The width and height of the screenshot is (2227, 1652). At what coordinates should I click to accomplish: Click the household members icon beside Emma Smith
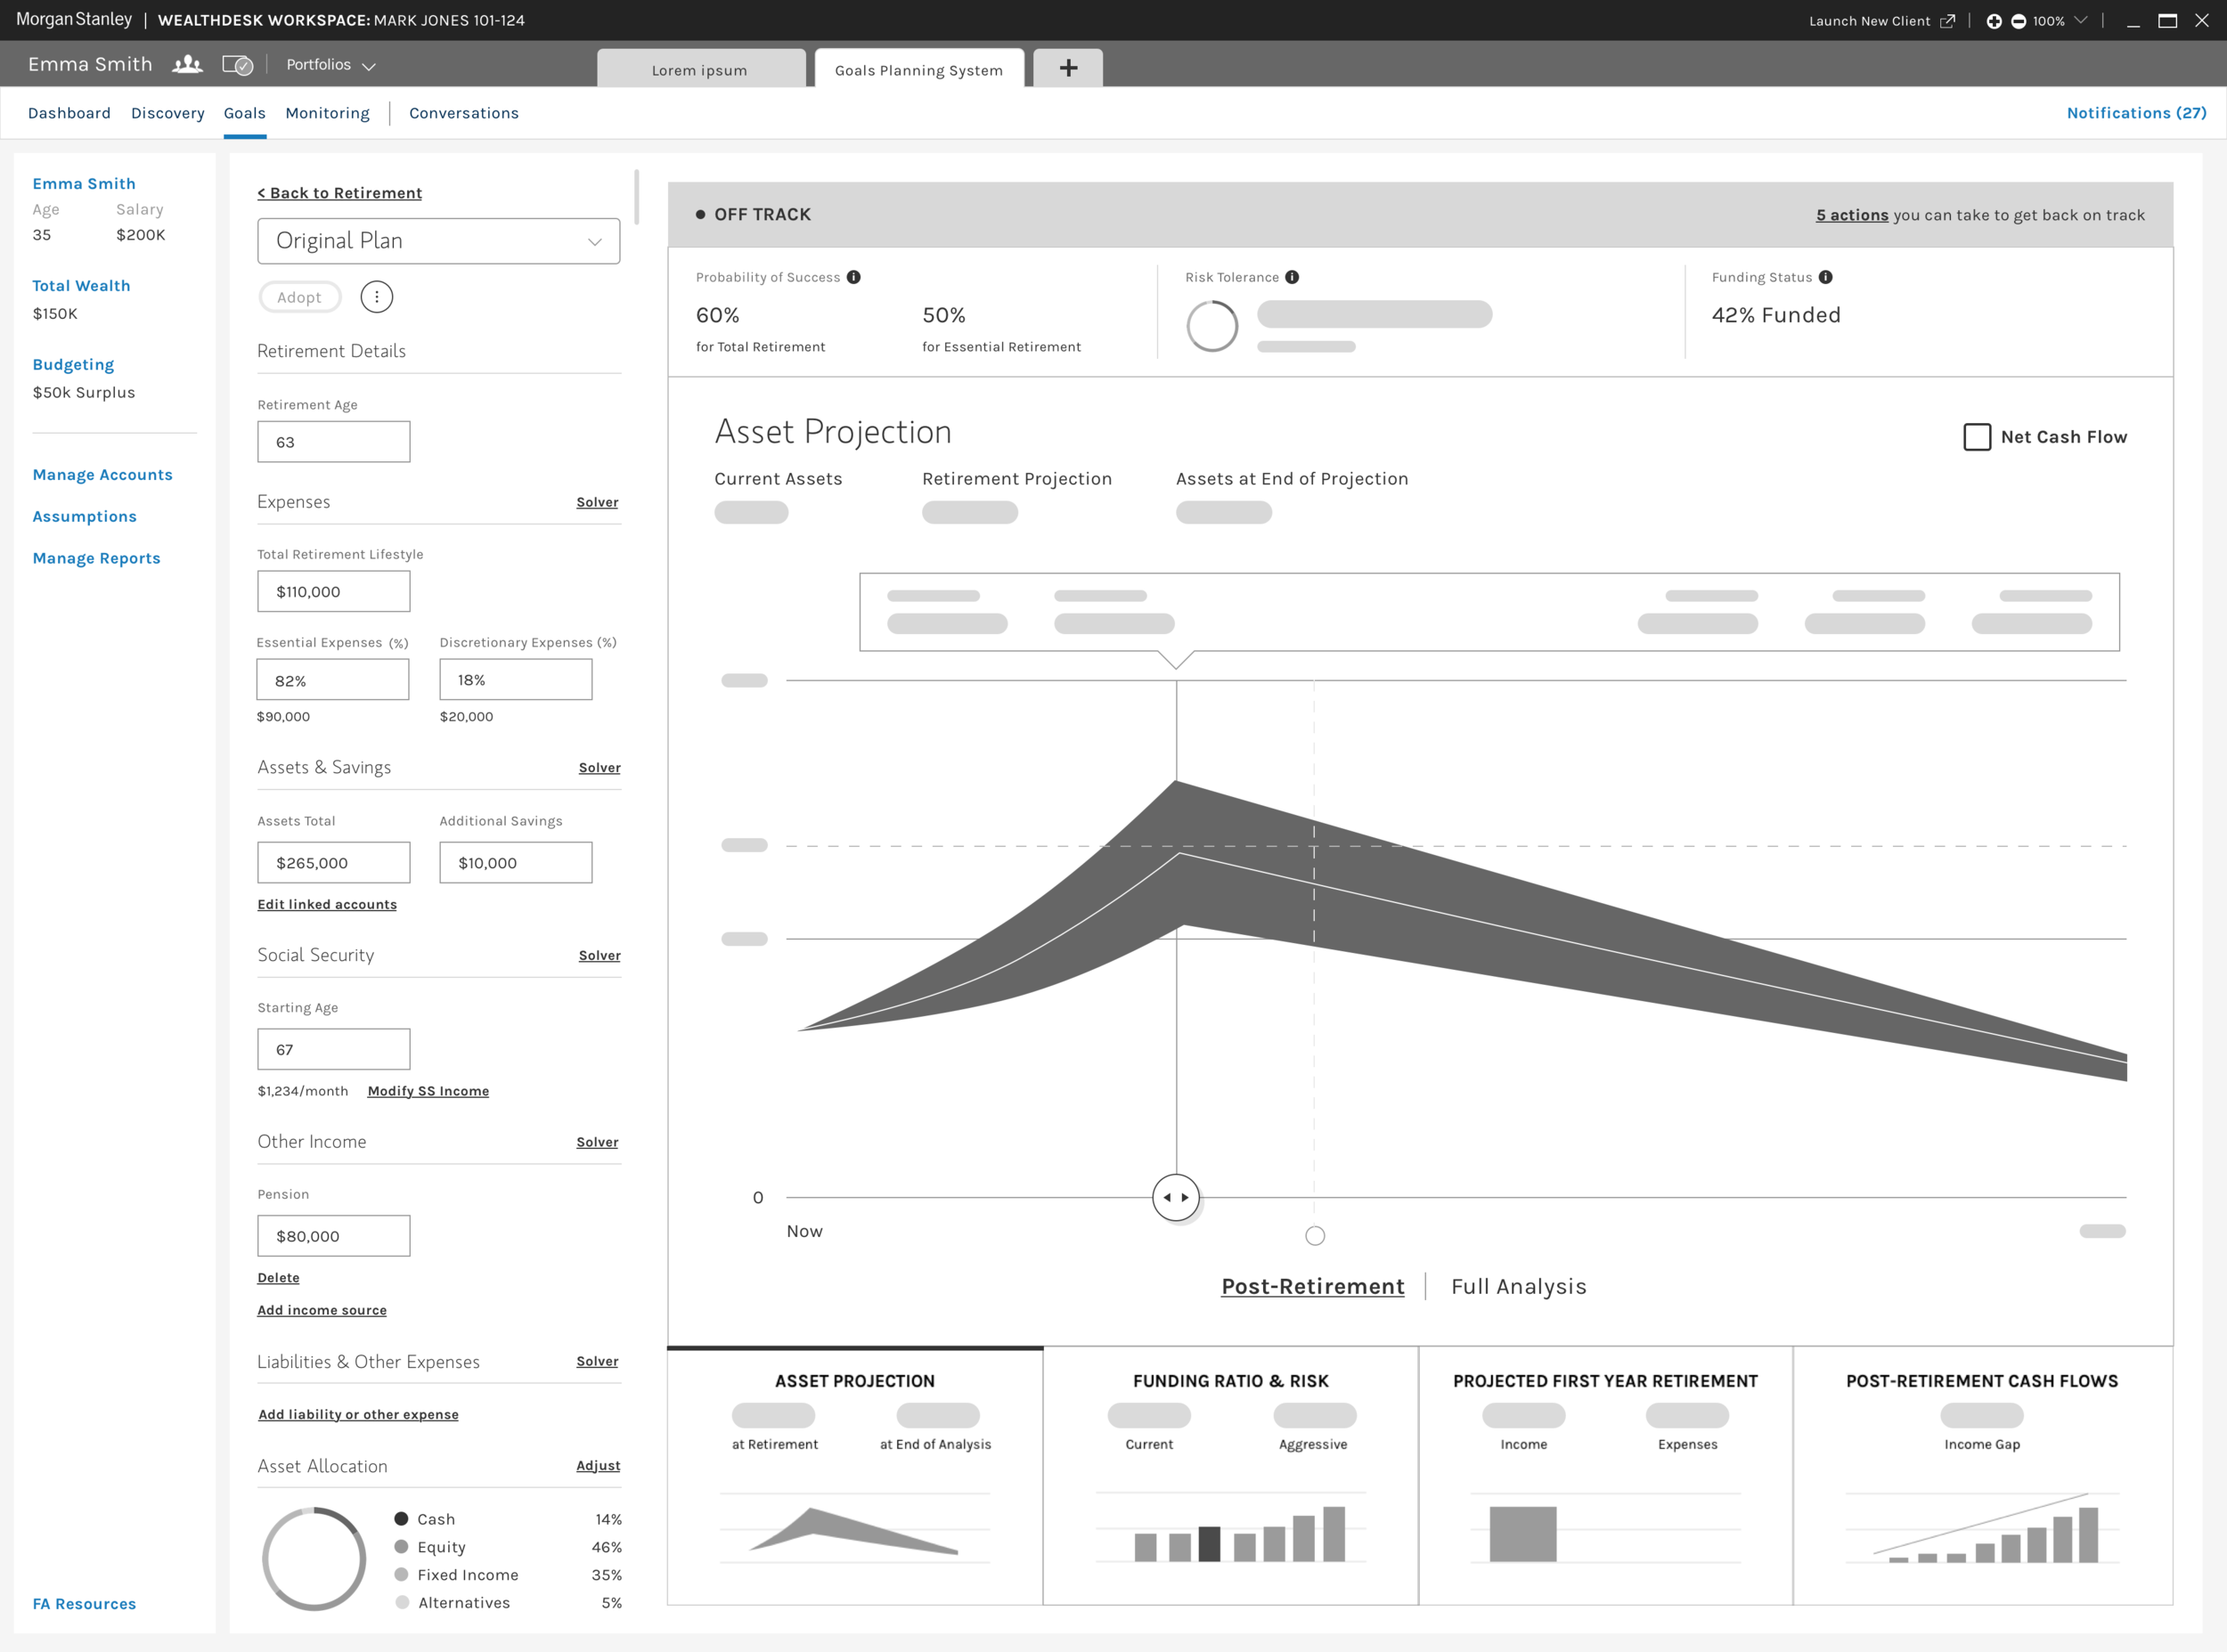[187, 65]
